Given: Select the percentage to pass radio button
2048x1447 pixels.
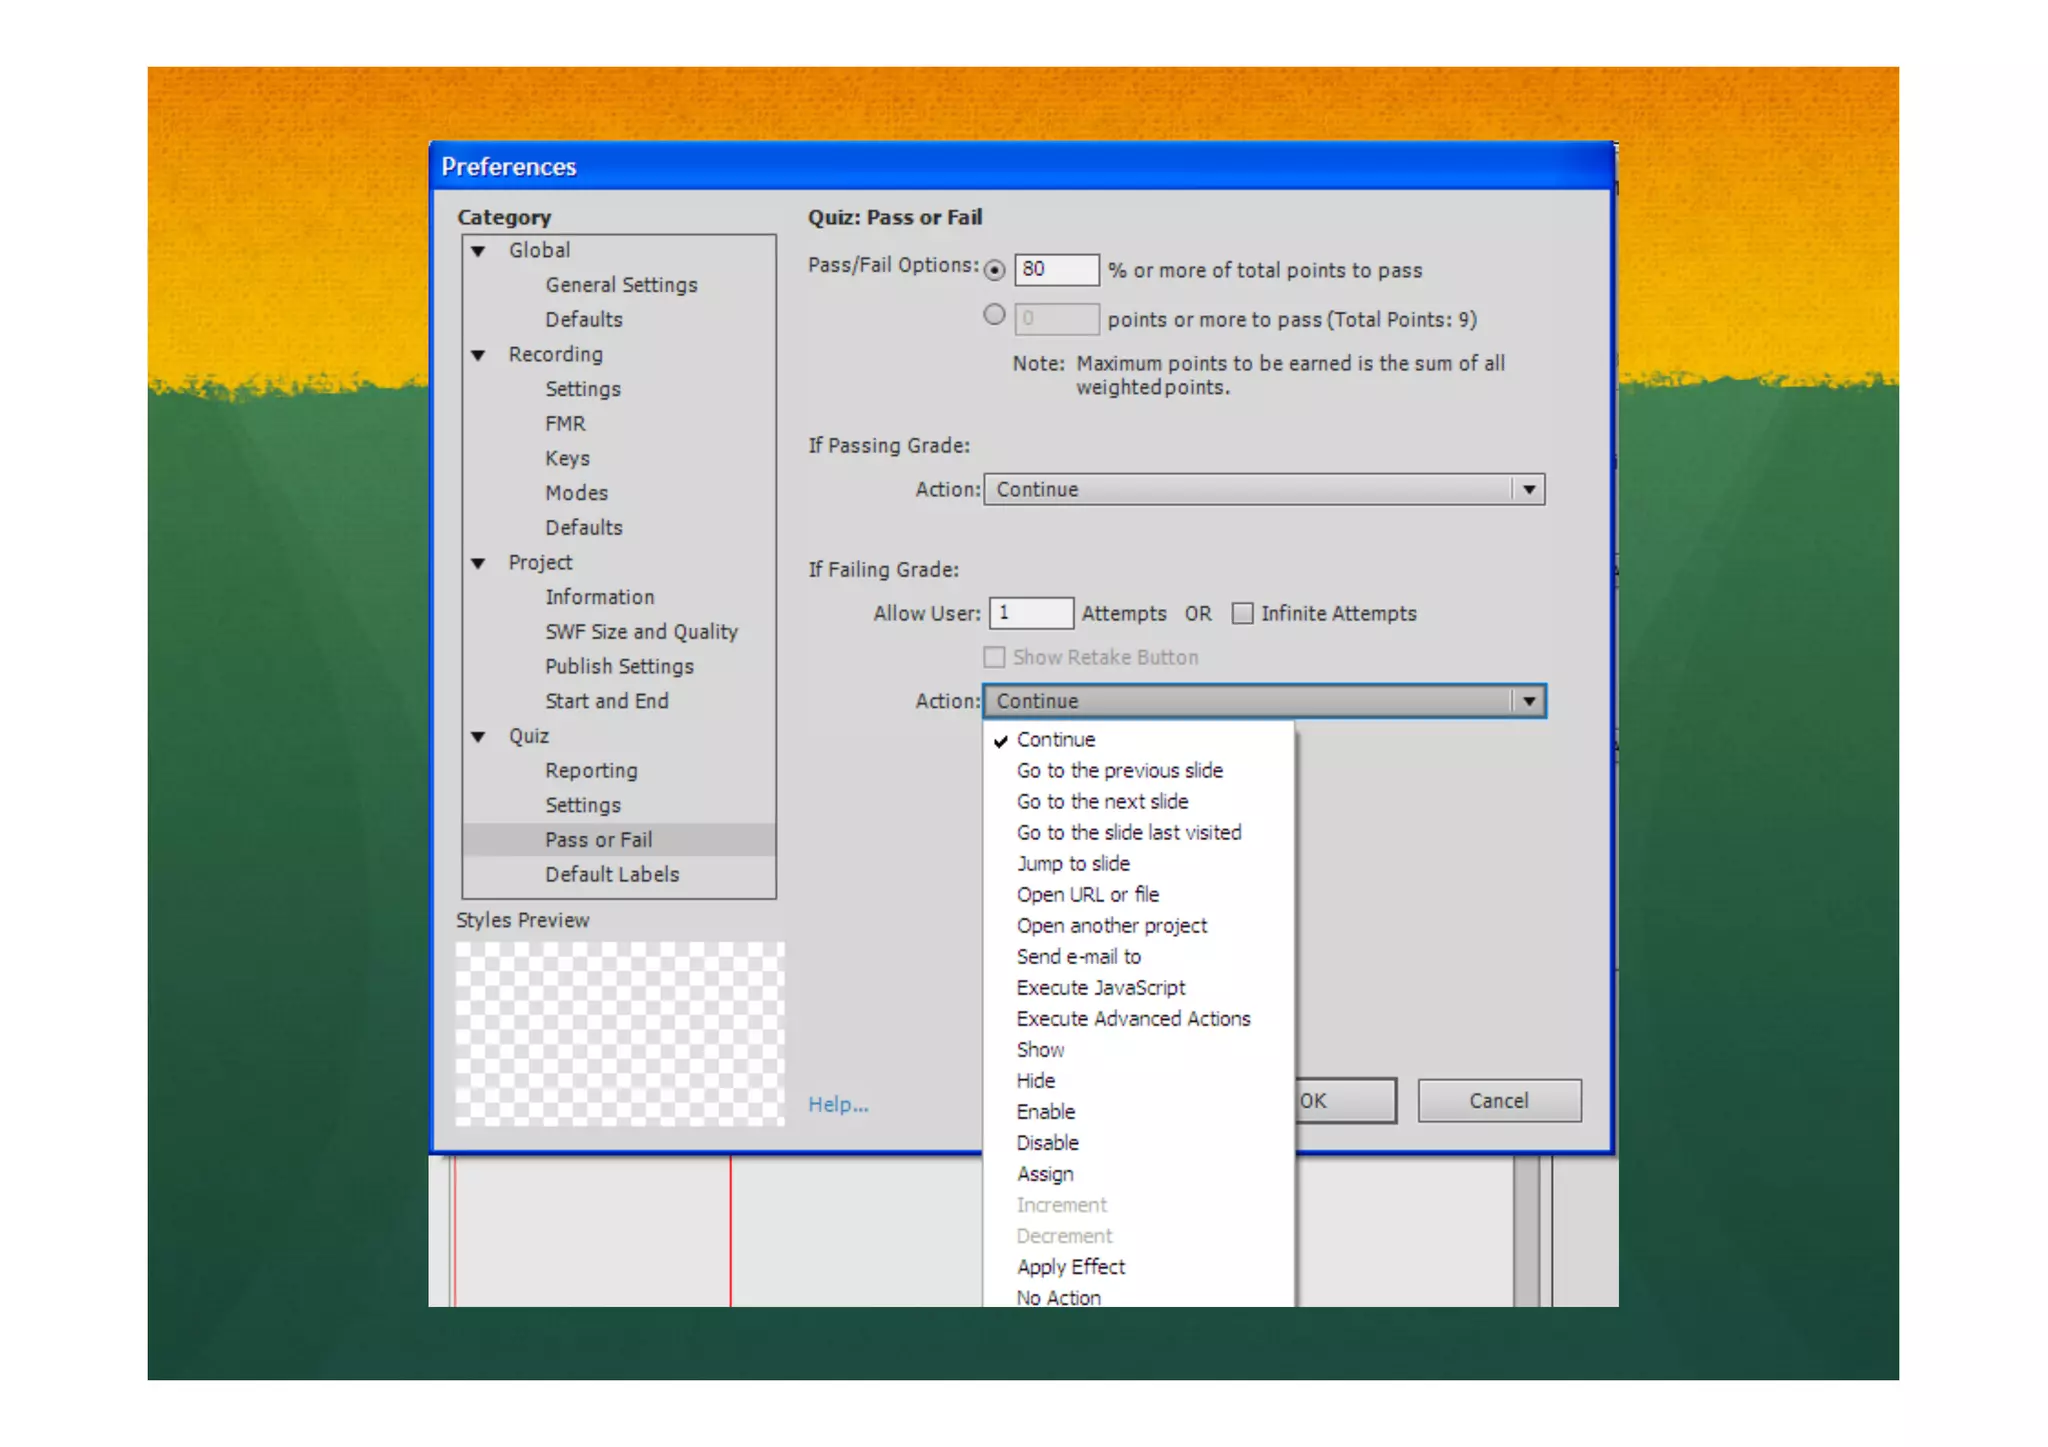Looking at the screenshot, I should click(994, 270).
